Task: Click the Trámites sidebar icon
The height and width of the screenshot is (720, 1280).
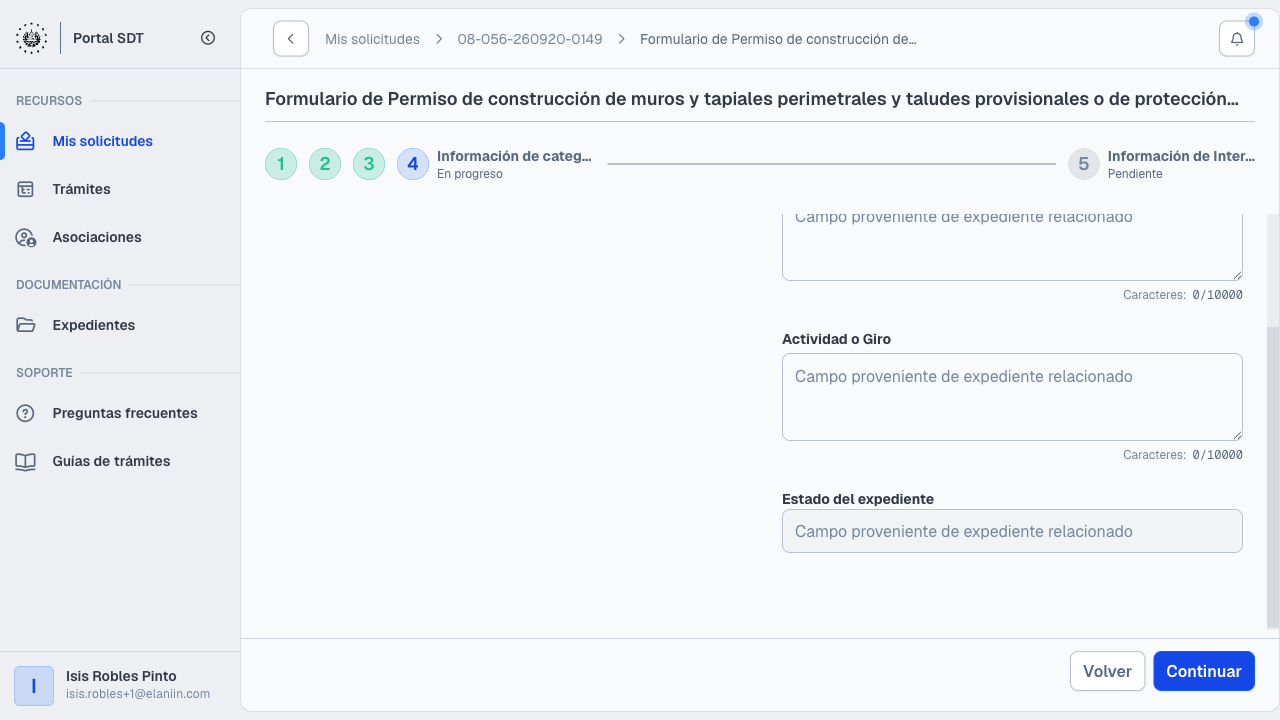Action: click(x=26, y=189)
